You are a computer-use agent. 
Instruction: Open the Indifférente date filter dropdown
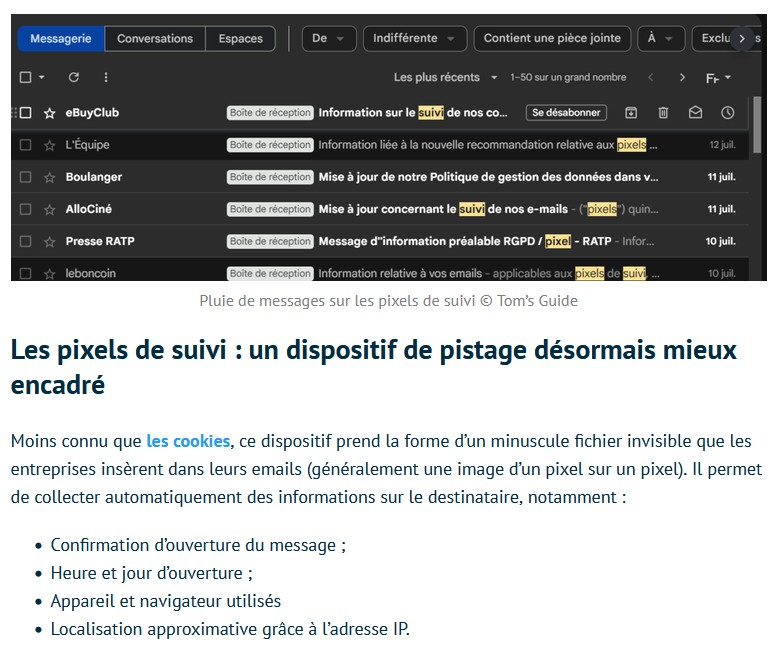click(415, 39)
